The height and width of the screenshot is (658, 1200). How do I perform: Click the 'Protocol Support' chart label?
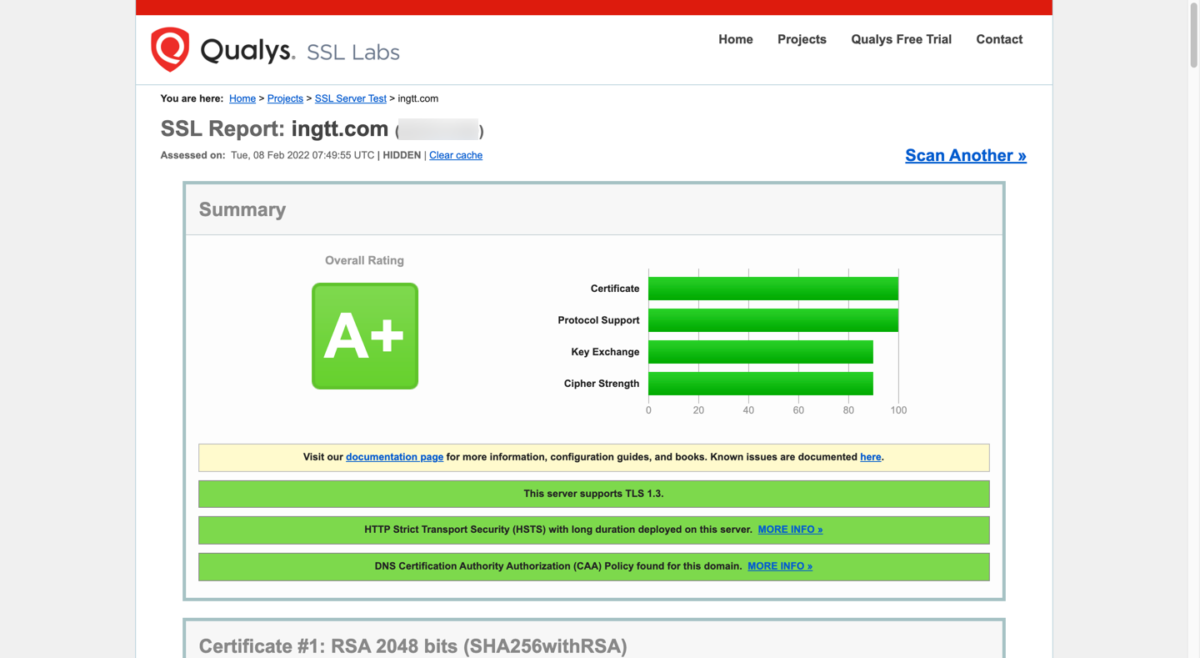point(598,320)
